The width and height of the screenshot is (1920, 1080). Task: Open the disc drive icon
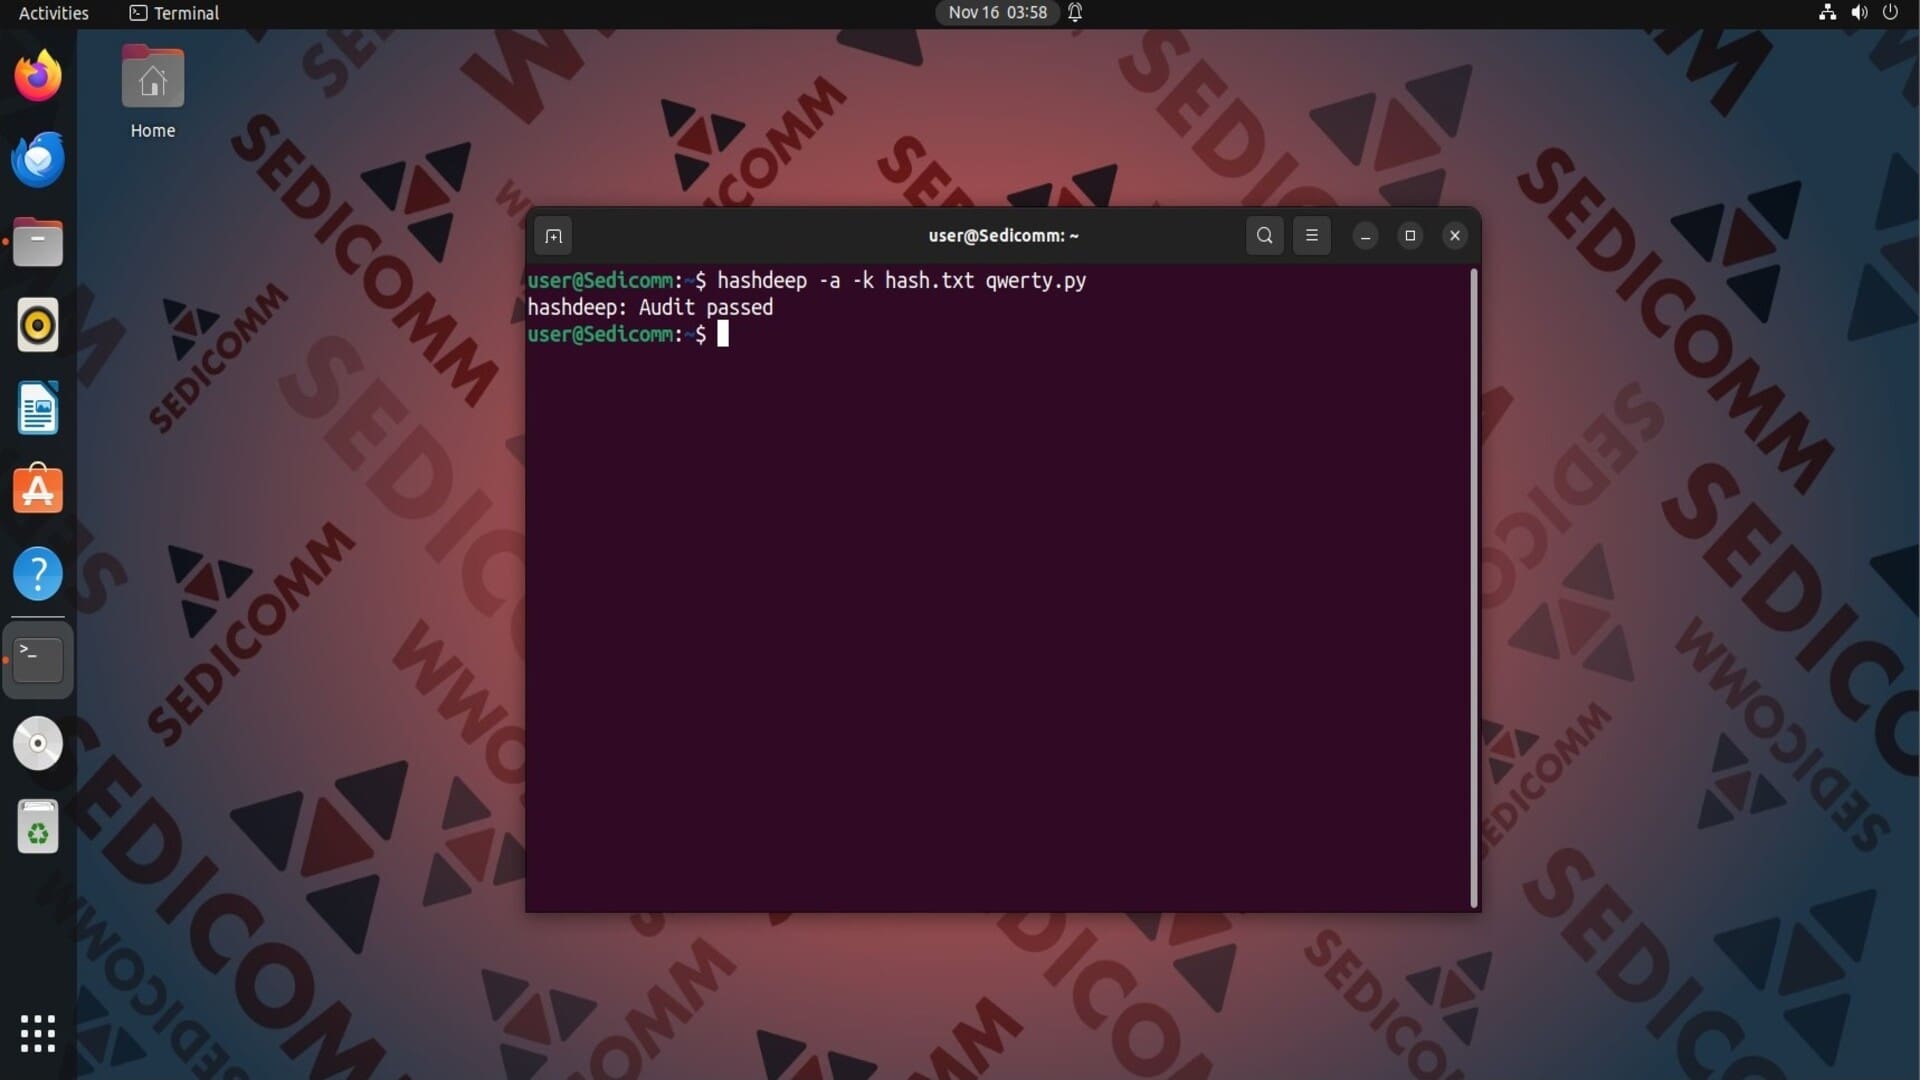tap(38, 743)
